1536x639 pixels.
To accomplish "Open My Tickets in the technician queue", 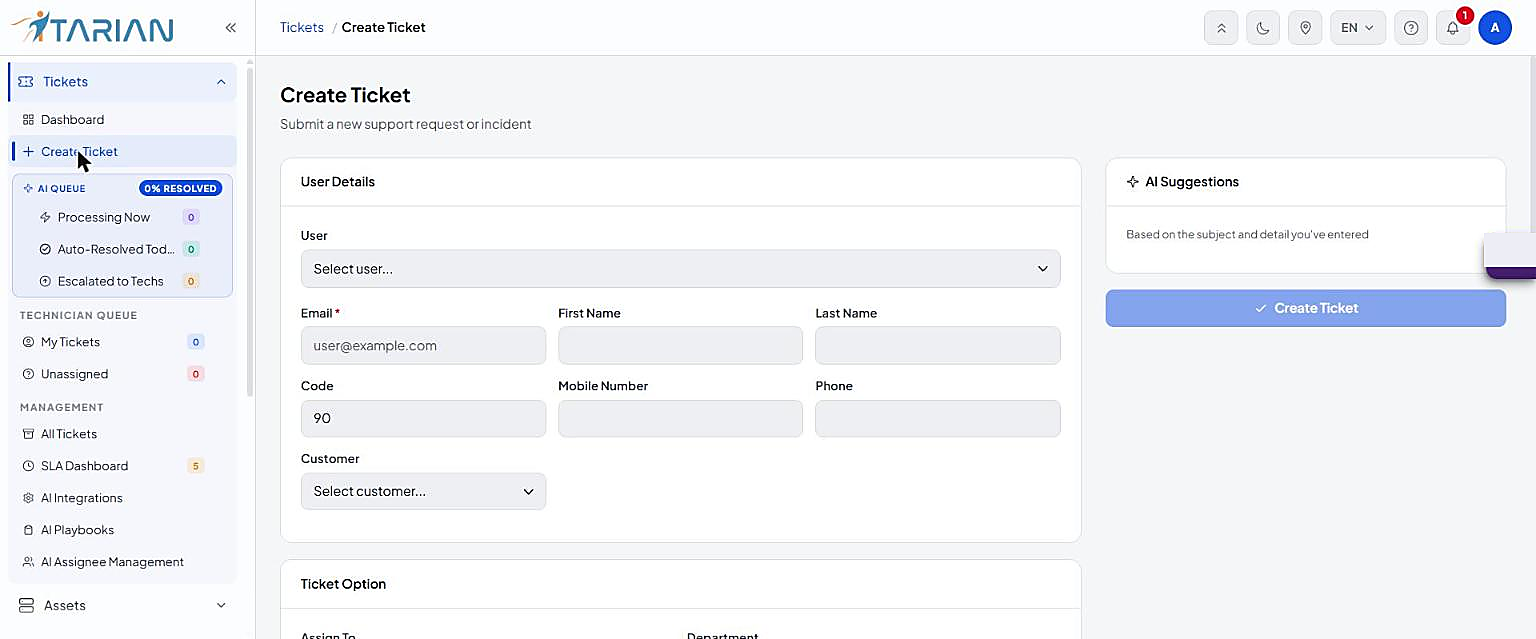I will tap(122, 342).
